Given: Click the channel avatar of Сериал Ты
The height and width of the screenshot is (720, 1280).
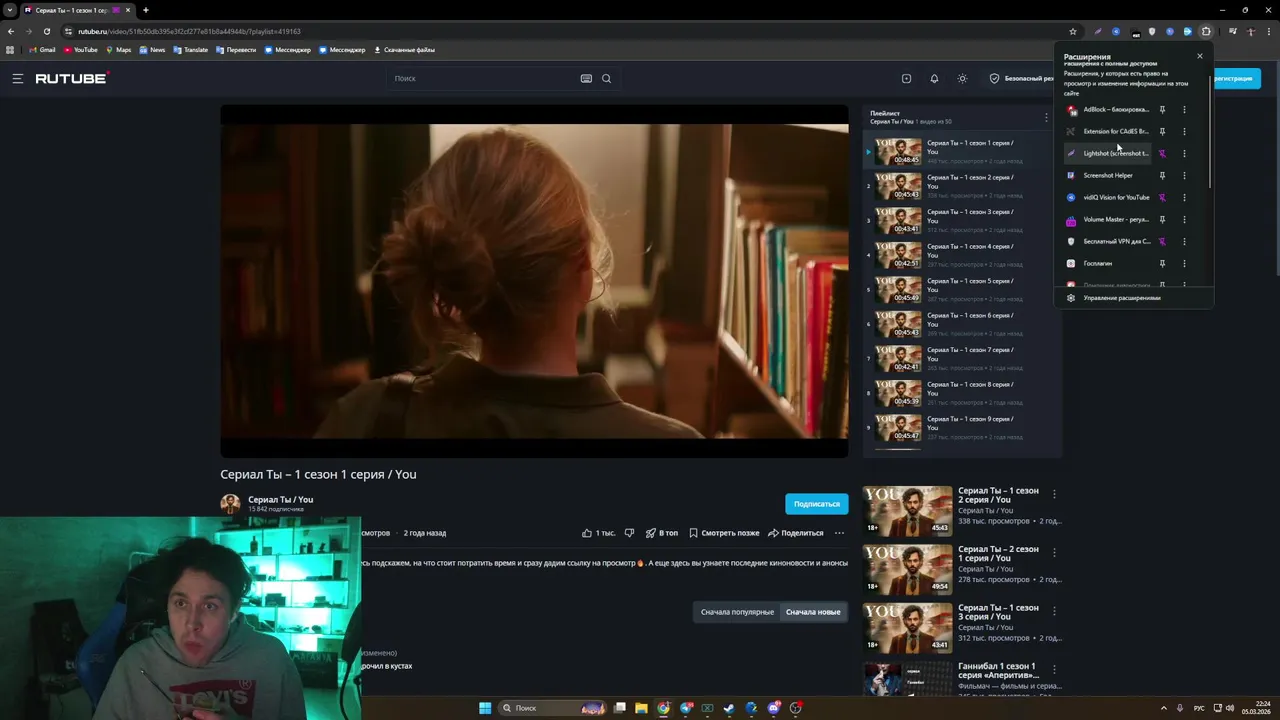Looking at the screenshot, I should (230, 504).
